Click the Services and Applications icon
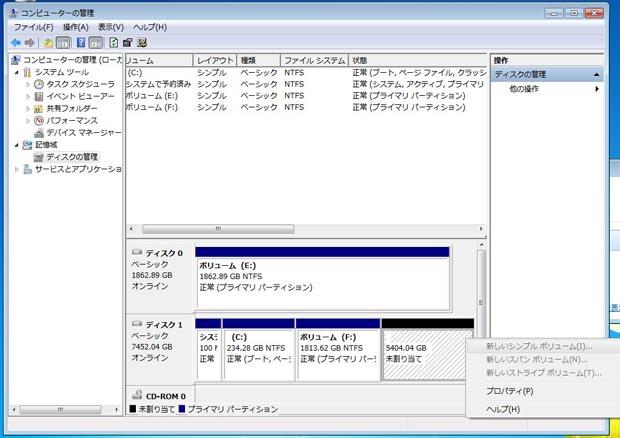 coord(27,169)
